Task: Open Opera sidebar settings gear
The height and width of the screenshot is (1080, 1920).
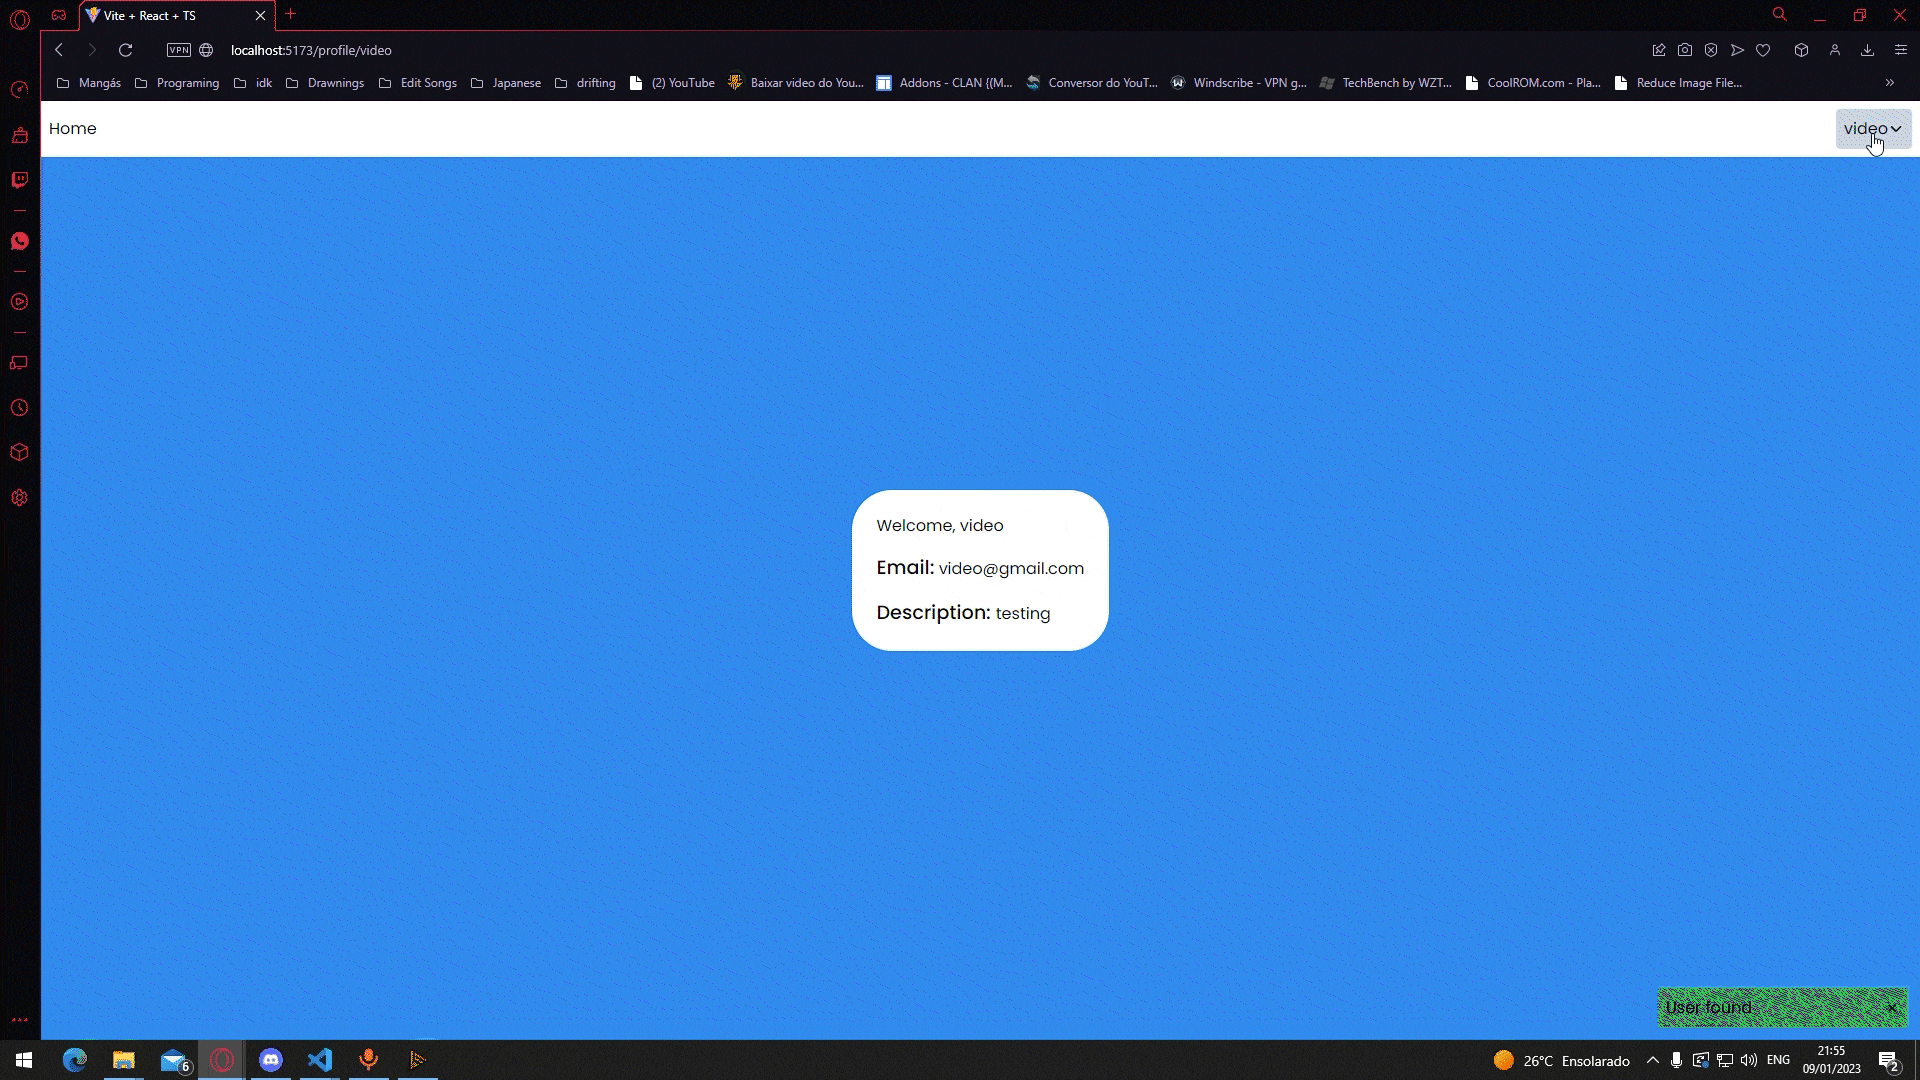Action: (19, 498)
